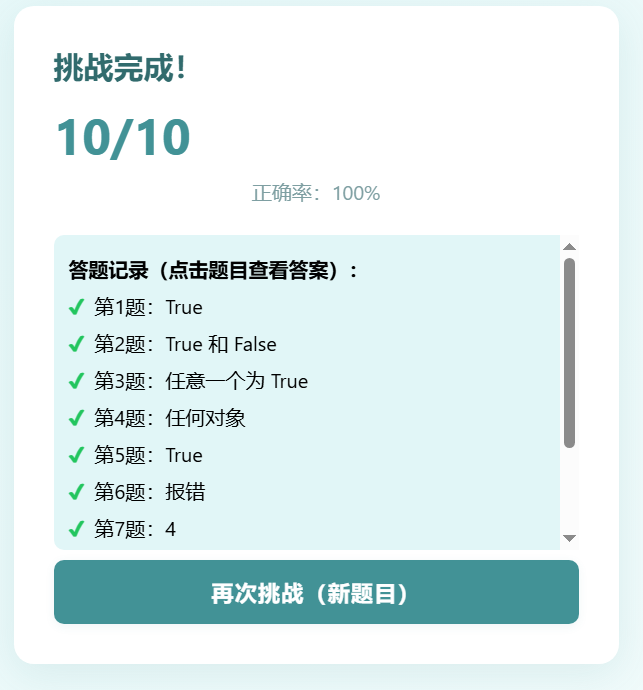The image size is (643, 690).
Task: Click the green checkmark beside 第1题
Action: click(x=76, y=308)
